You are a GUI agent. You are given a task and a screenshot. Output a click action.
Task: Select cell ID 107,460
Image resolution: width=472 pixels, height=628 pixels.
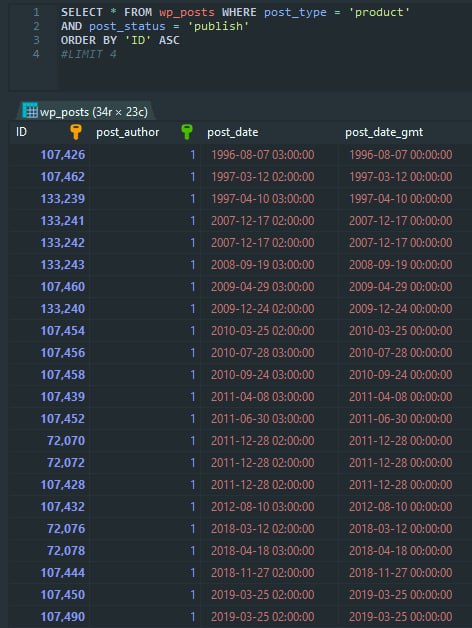pos(63,287)
